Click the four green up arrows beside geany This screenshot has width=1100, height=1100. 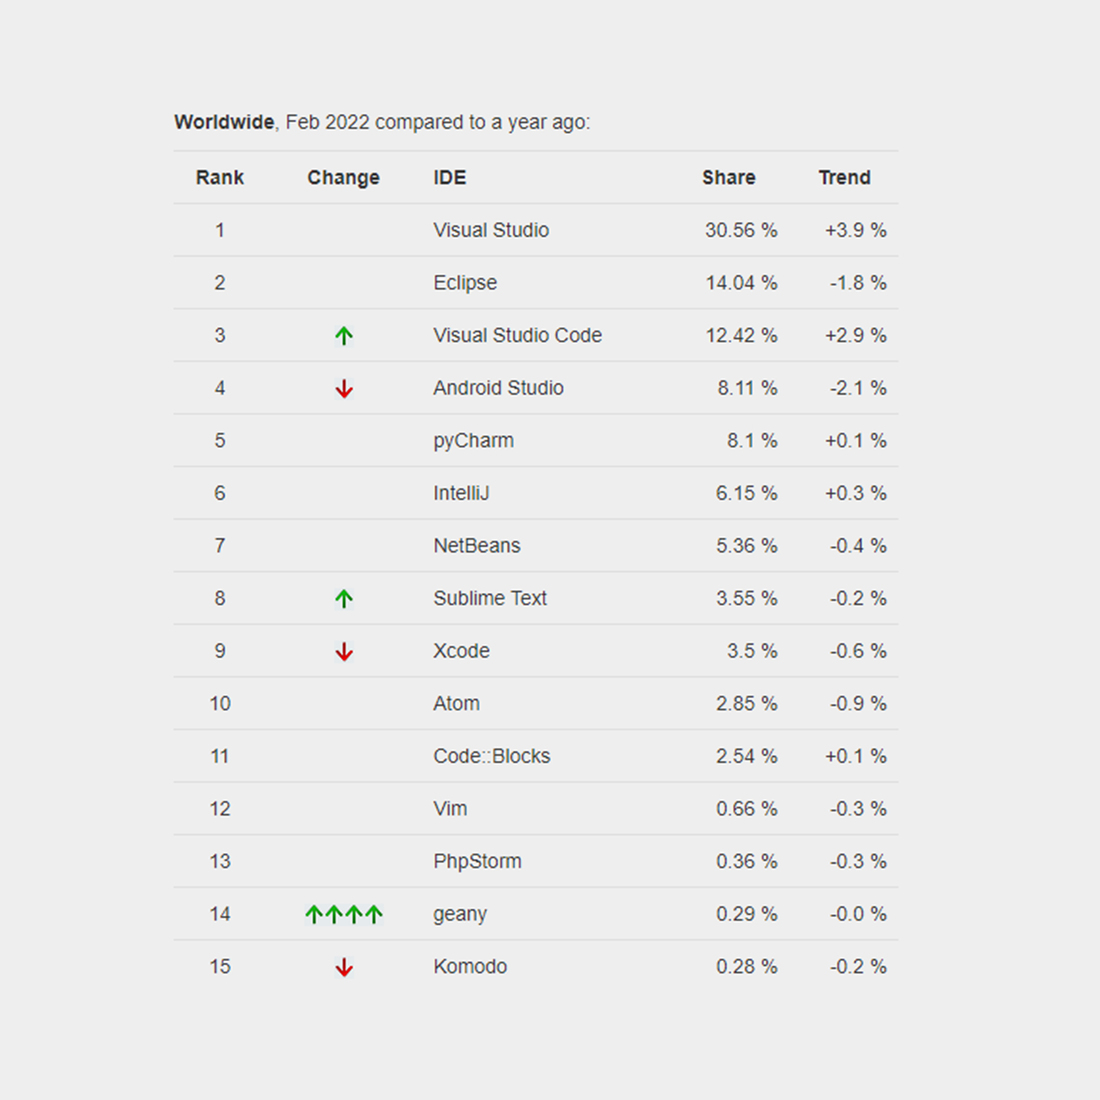point(344,914)
